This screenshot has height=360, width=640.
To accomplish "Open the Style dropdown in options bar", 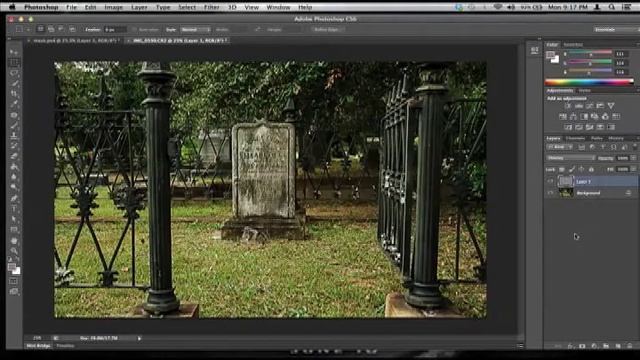I will 196,30.
